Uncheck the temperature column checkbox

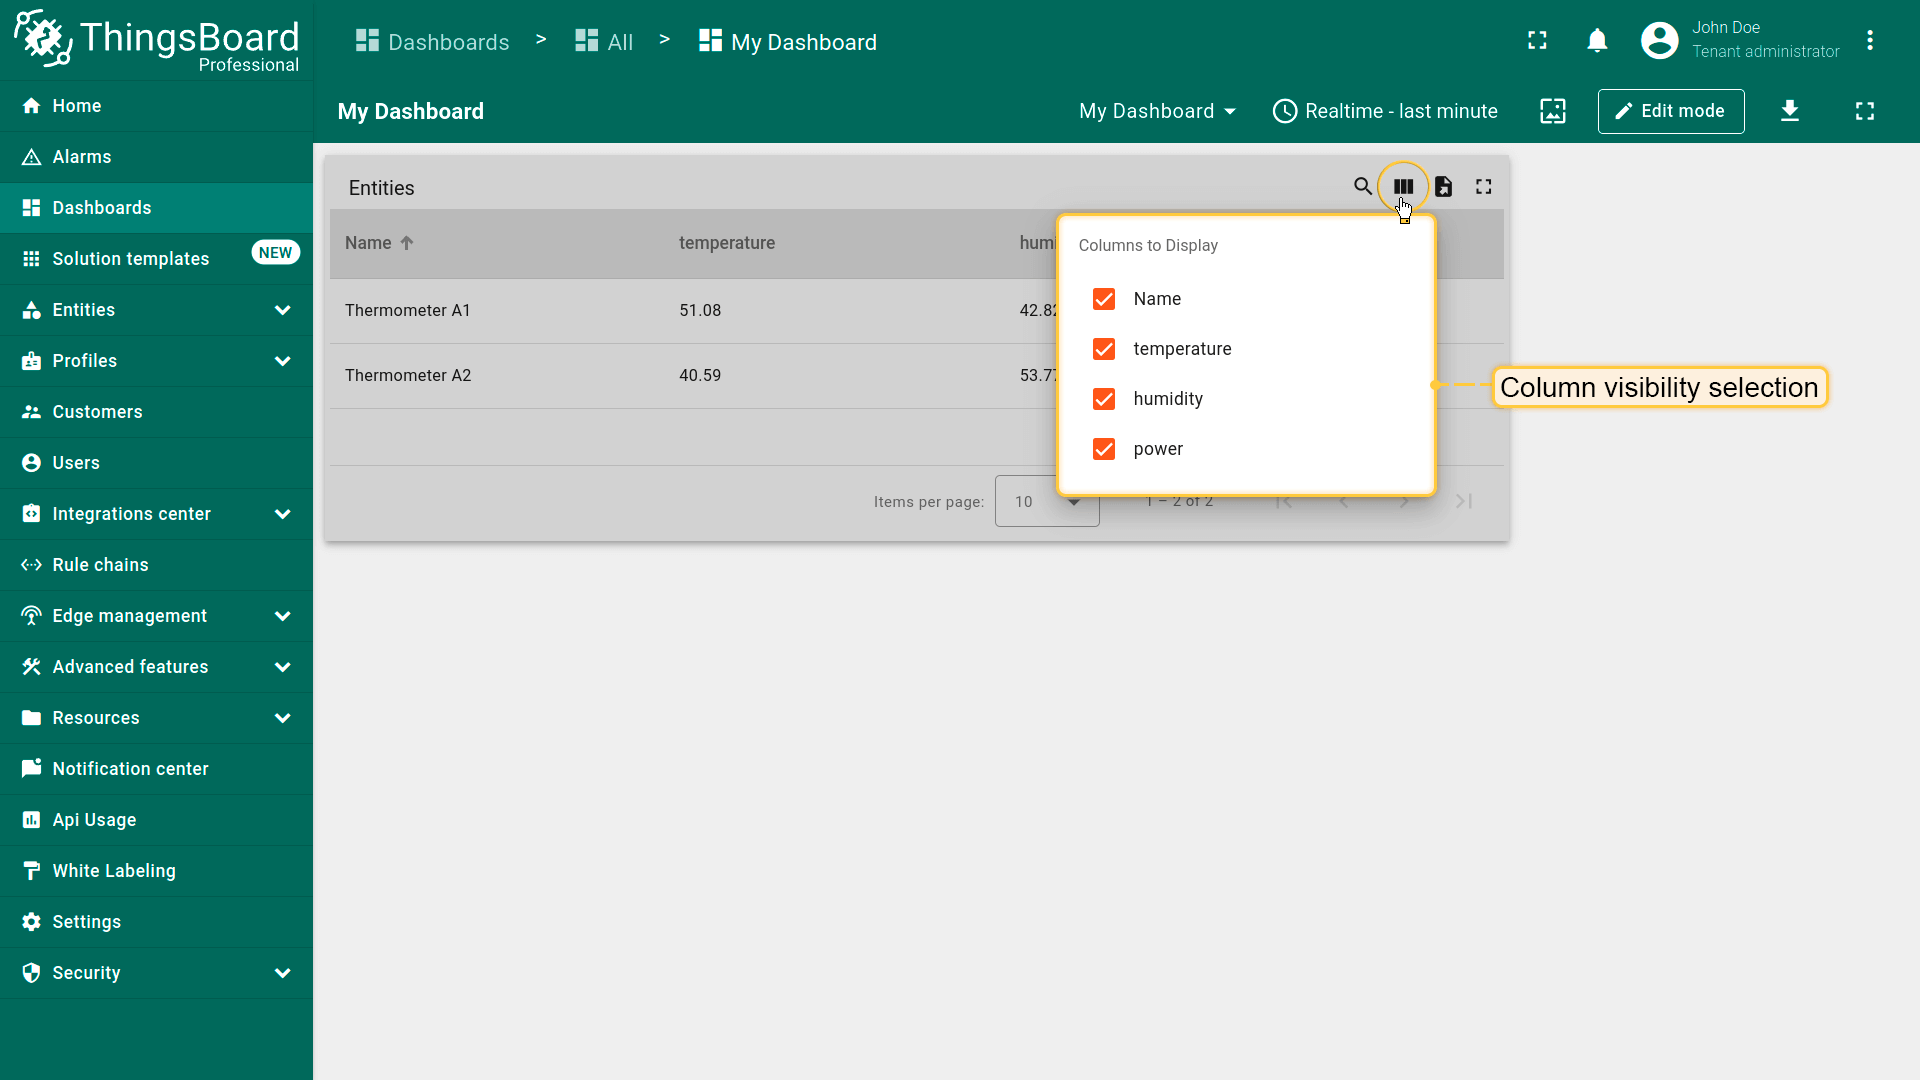(1104, 349)
